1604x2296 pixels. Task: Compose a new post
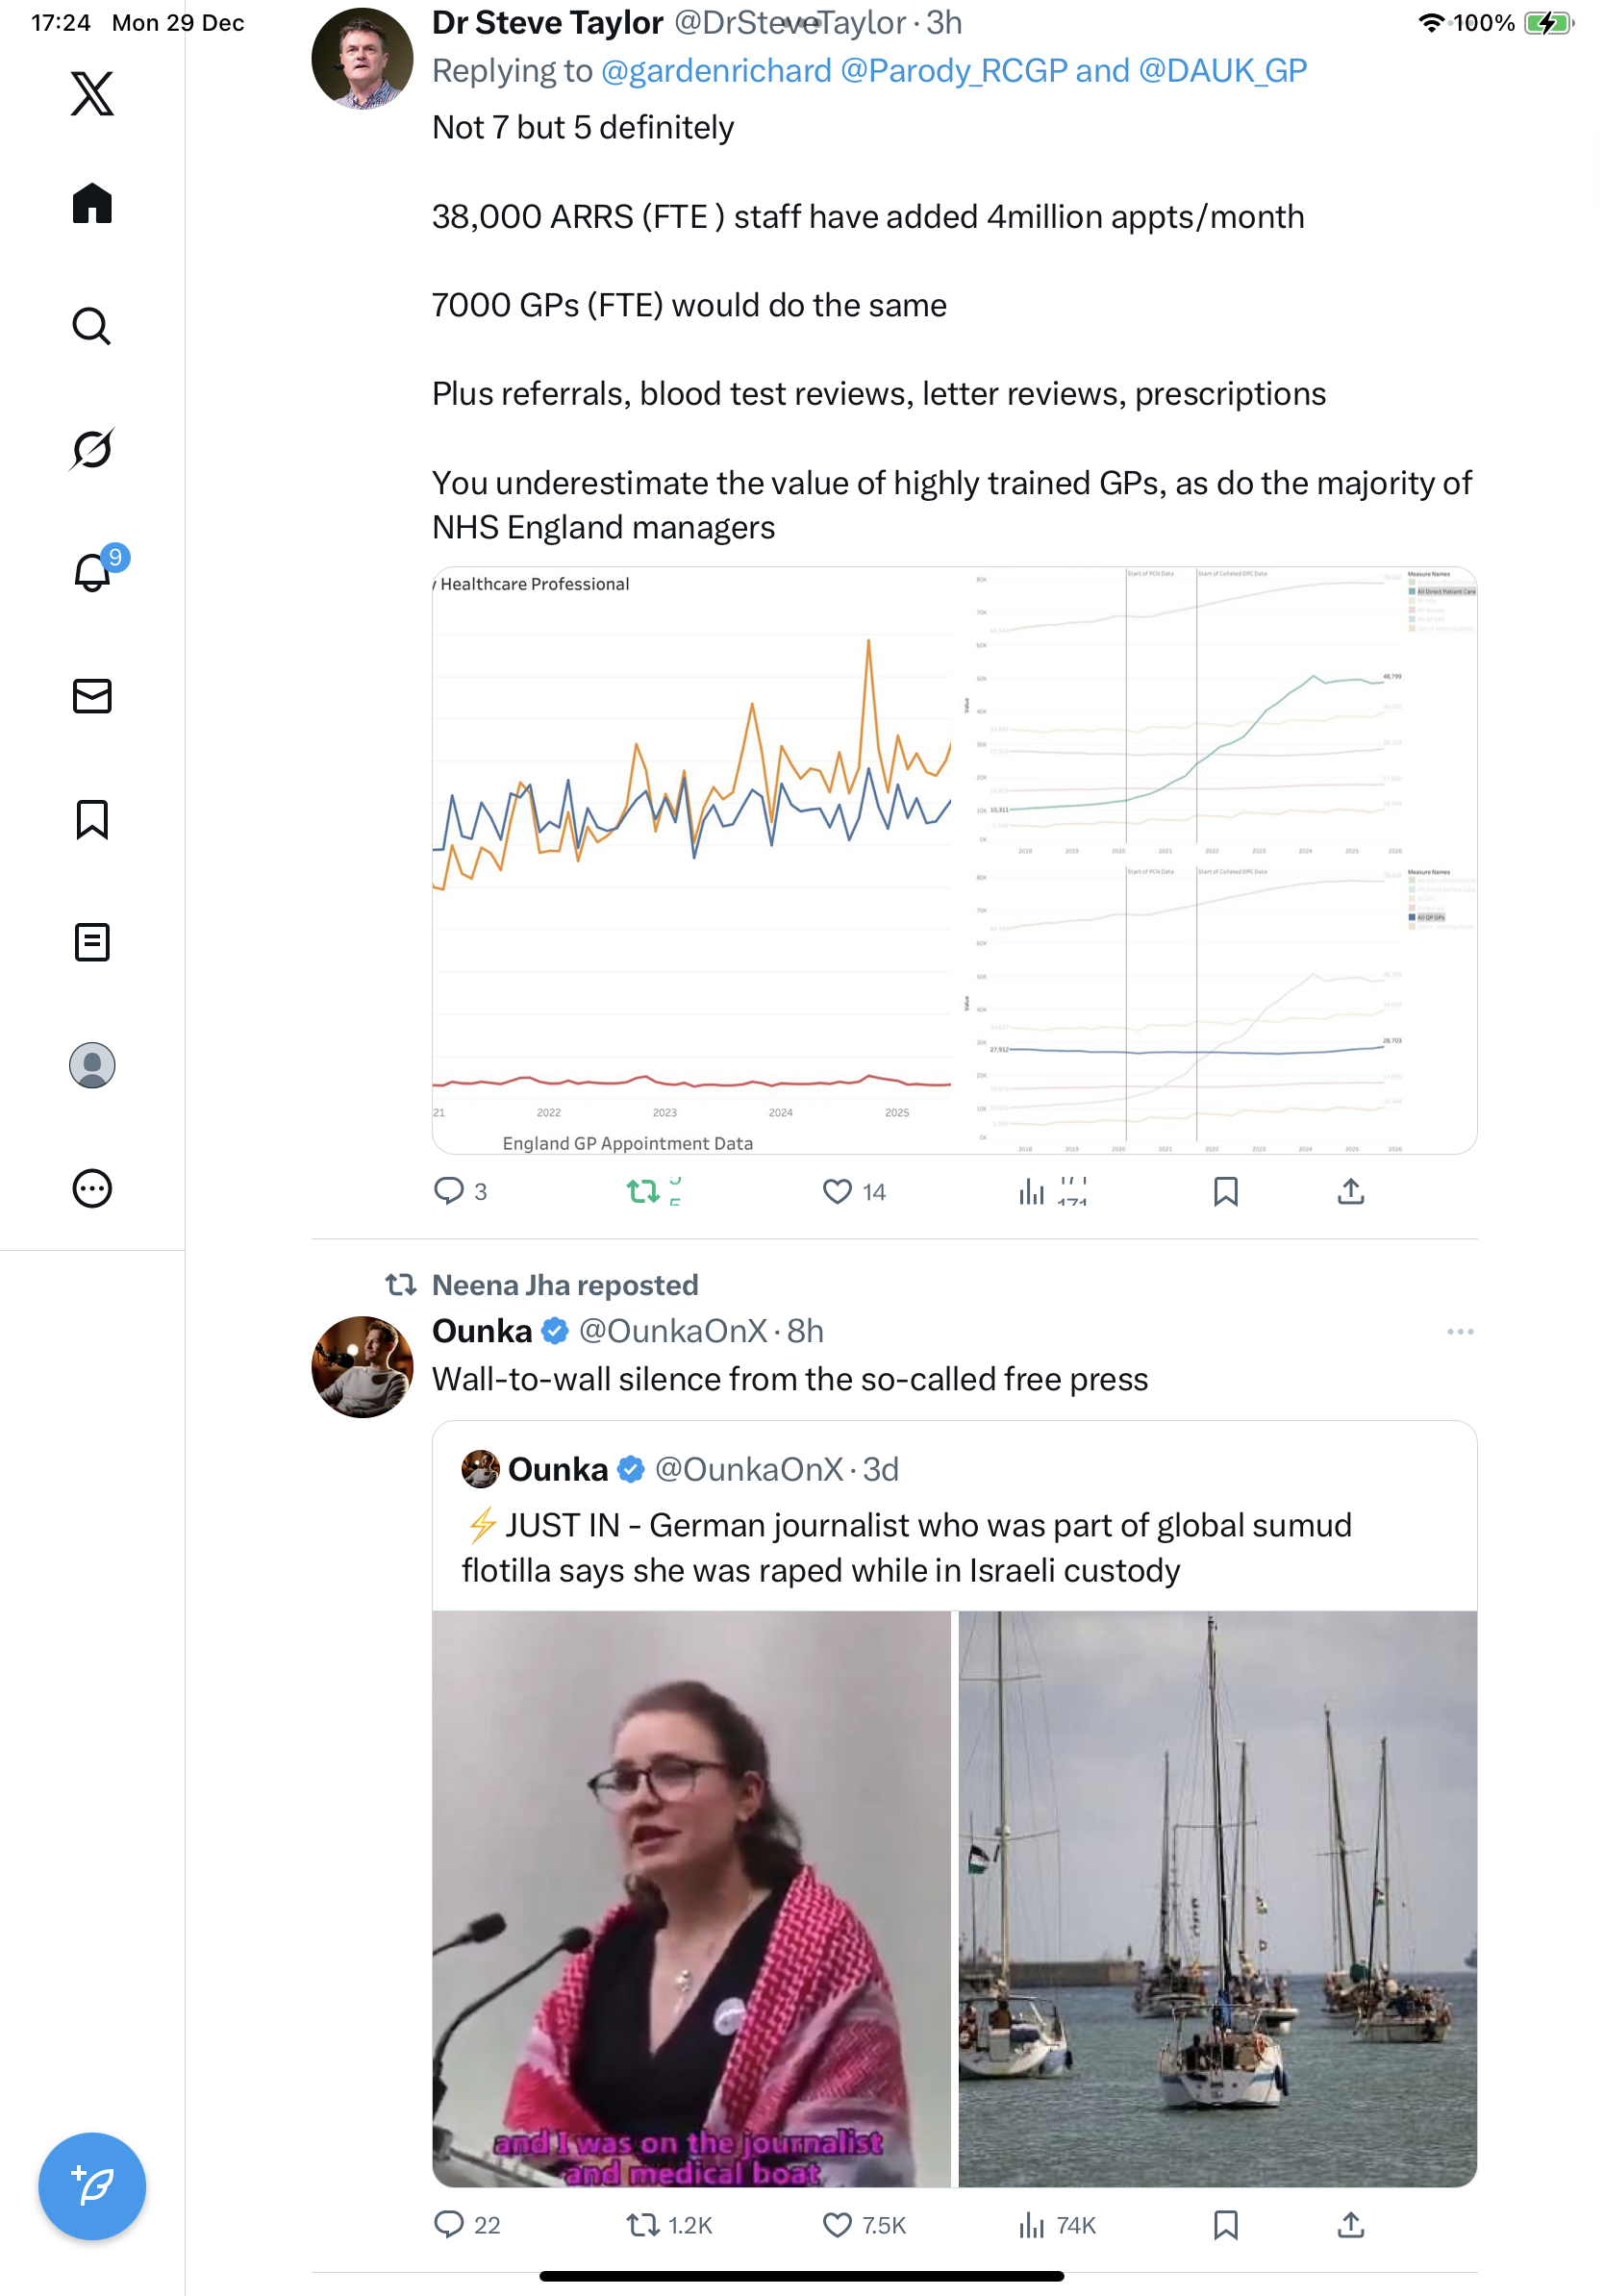[x=92, y=2185]
